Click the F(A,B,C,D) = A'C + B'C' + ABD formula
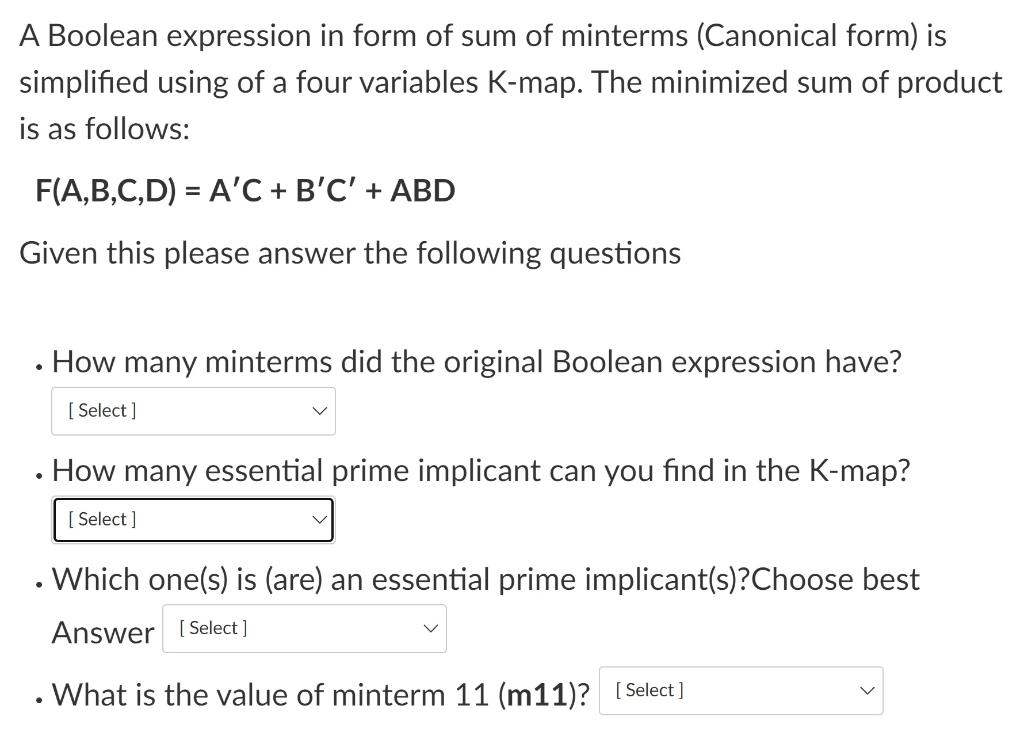Screen dimensions: 1024x755 coord(245,190)
